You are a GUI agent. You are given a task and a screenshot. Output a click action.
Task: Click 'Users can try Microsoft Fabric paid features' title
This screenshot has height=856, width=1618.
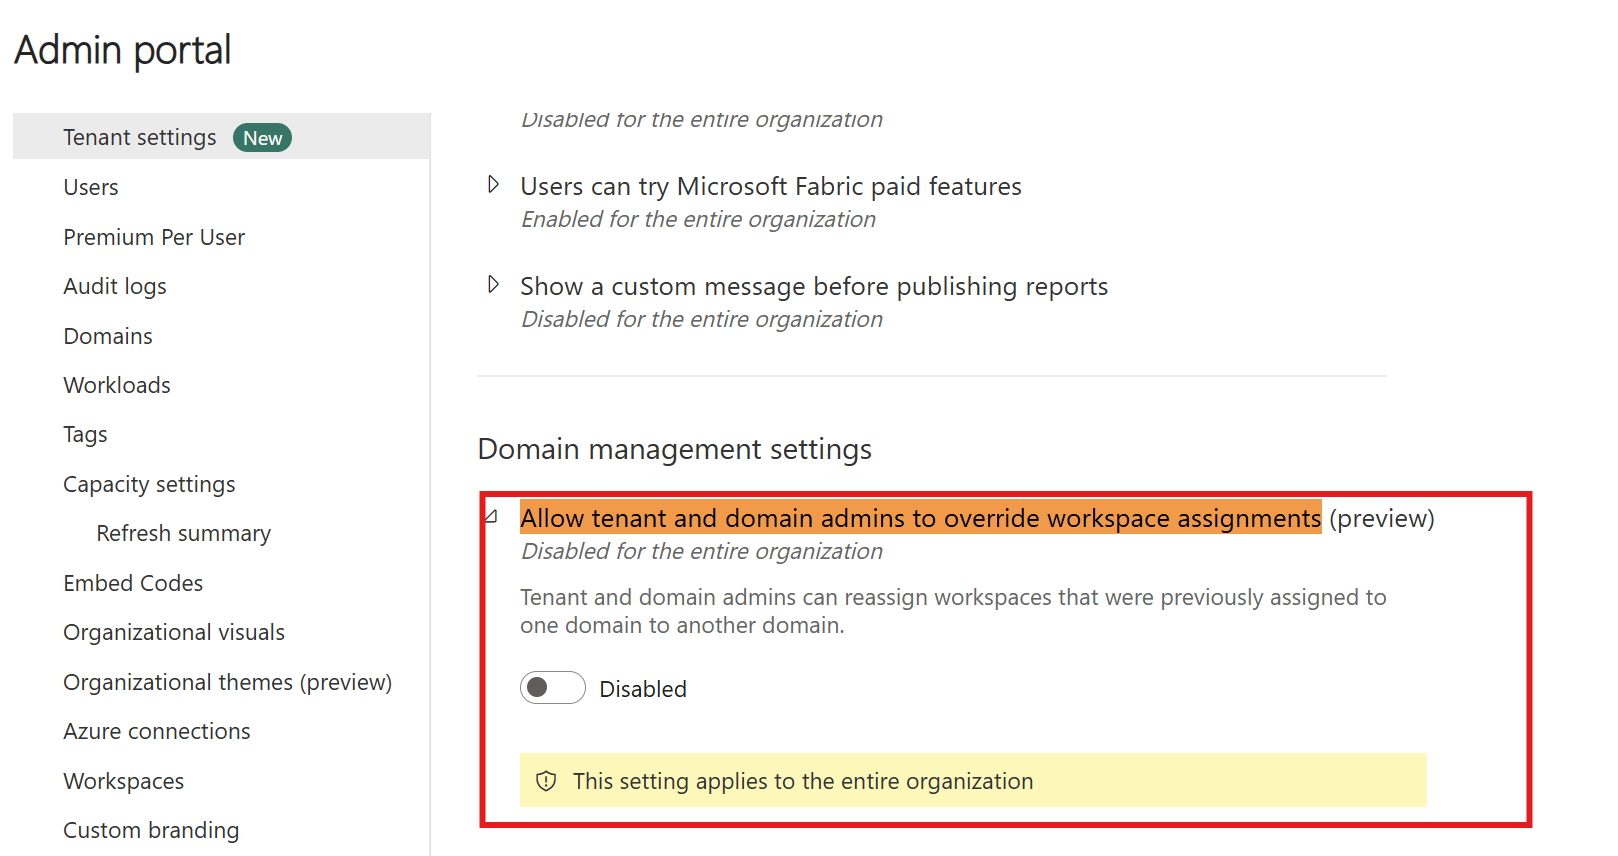point(771,187)
